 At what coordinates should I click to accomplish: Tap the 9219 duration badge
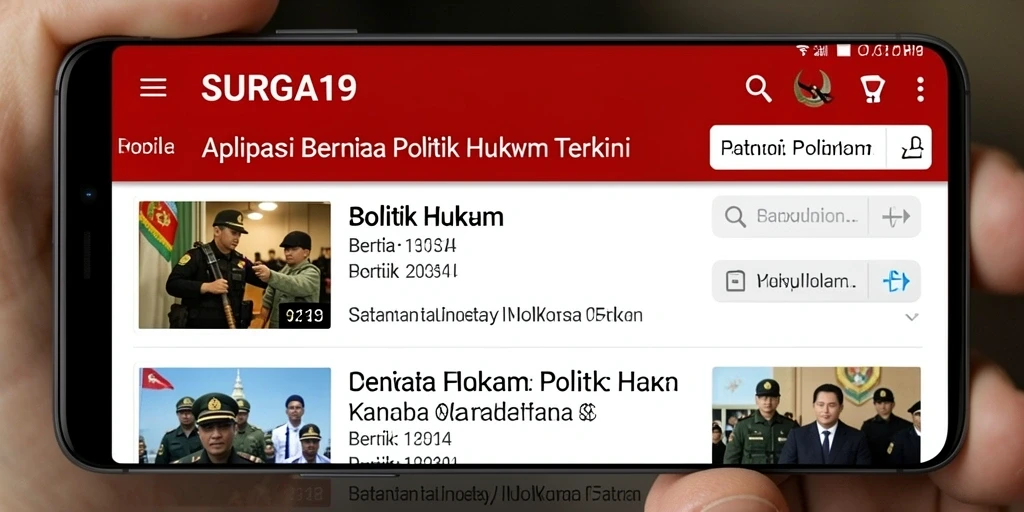point(304,315)
